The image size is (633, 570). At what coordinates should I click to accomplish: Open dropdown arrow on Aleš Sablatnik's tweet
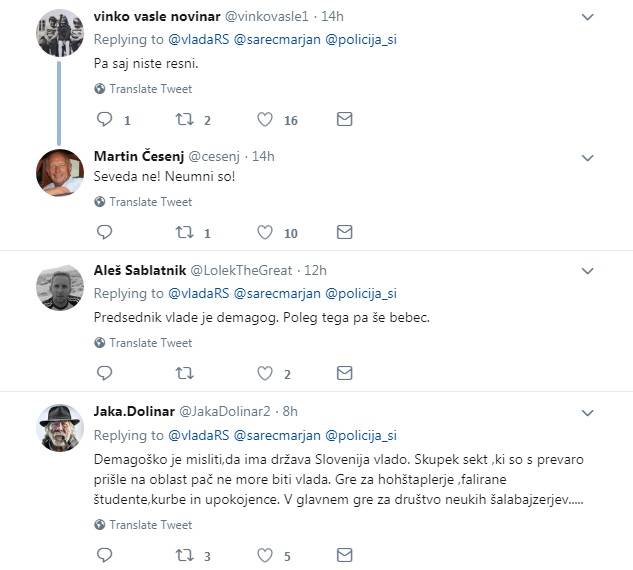587,271
